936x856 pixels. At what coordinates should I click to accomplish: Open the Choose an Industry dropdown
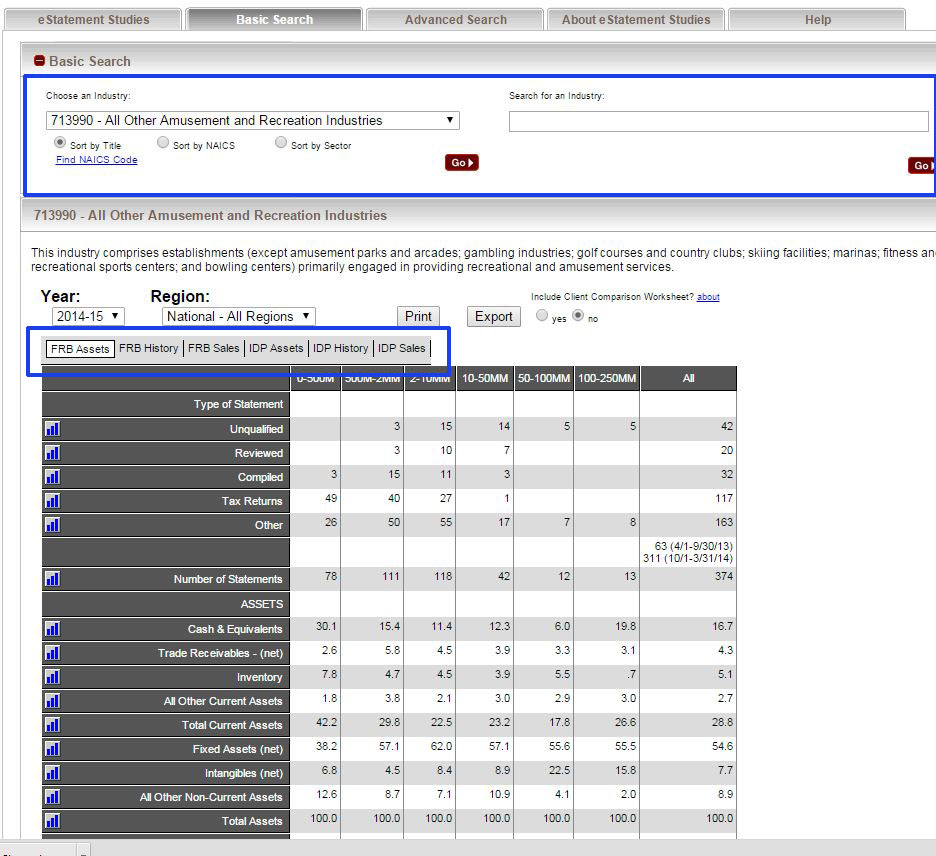click(252, 119)
